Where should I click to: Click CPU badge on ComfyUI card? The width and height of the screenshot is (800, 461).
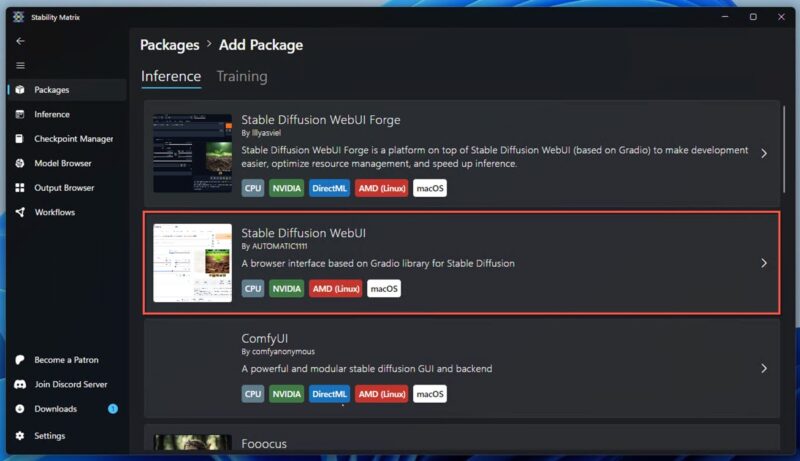253,394
